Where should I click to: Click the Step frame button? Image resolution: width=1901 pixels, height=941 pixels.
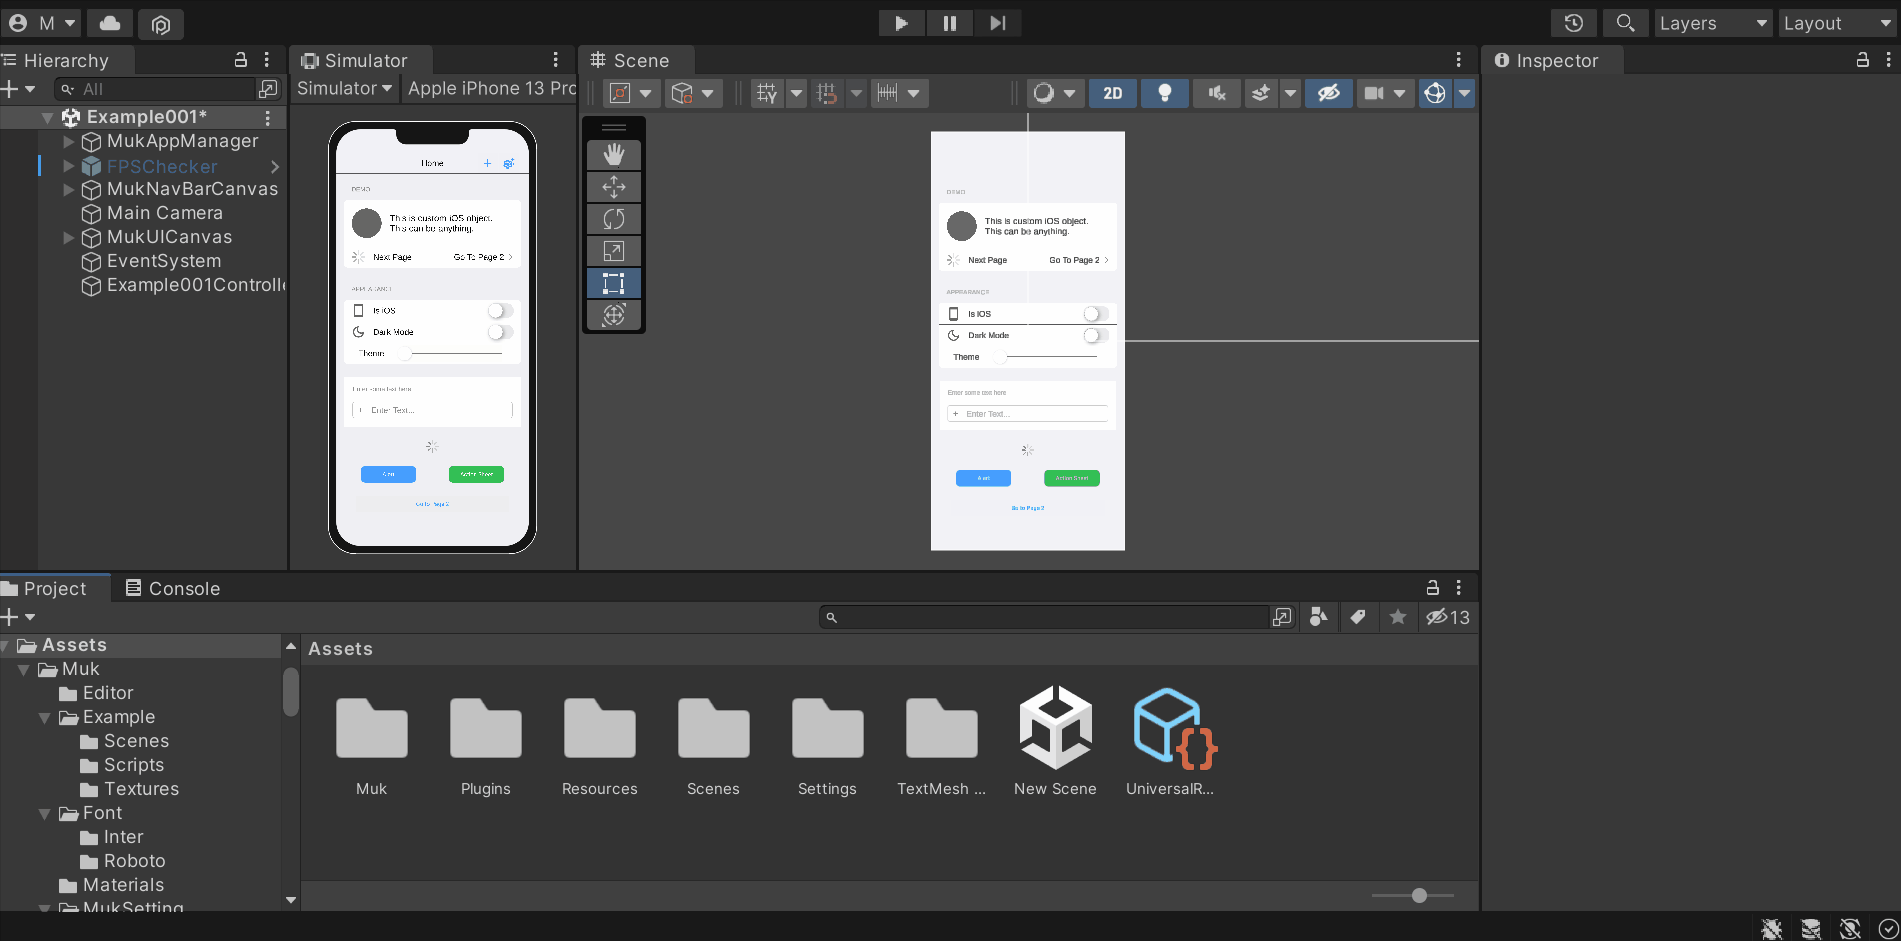point(997,23)
